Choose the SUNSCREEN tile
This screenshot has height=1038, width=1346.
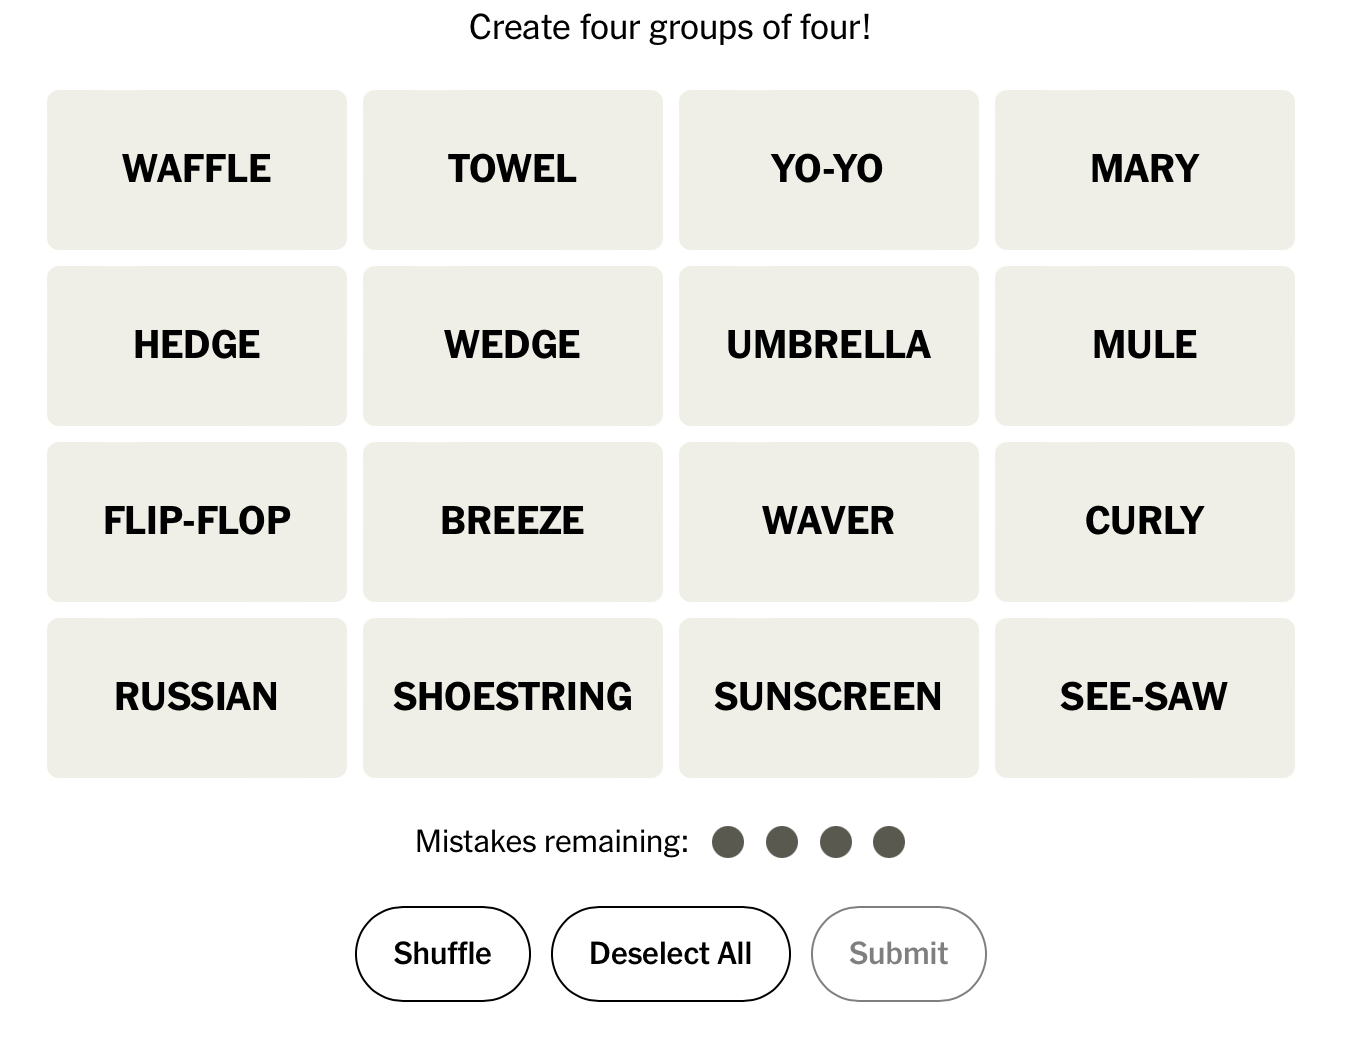(828, 698)
